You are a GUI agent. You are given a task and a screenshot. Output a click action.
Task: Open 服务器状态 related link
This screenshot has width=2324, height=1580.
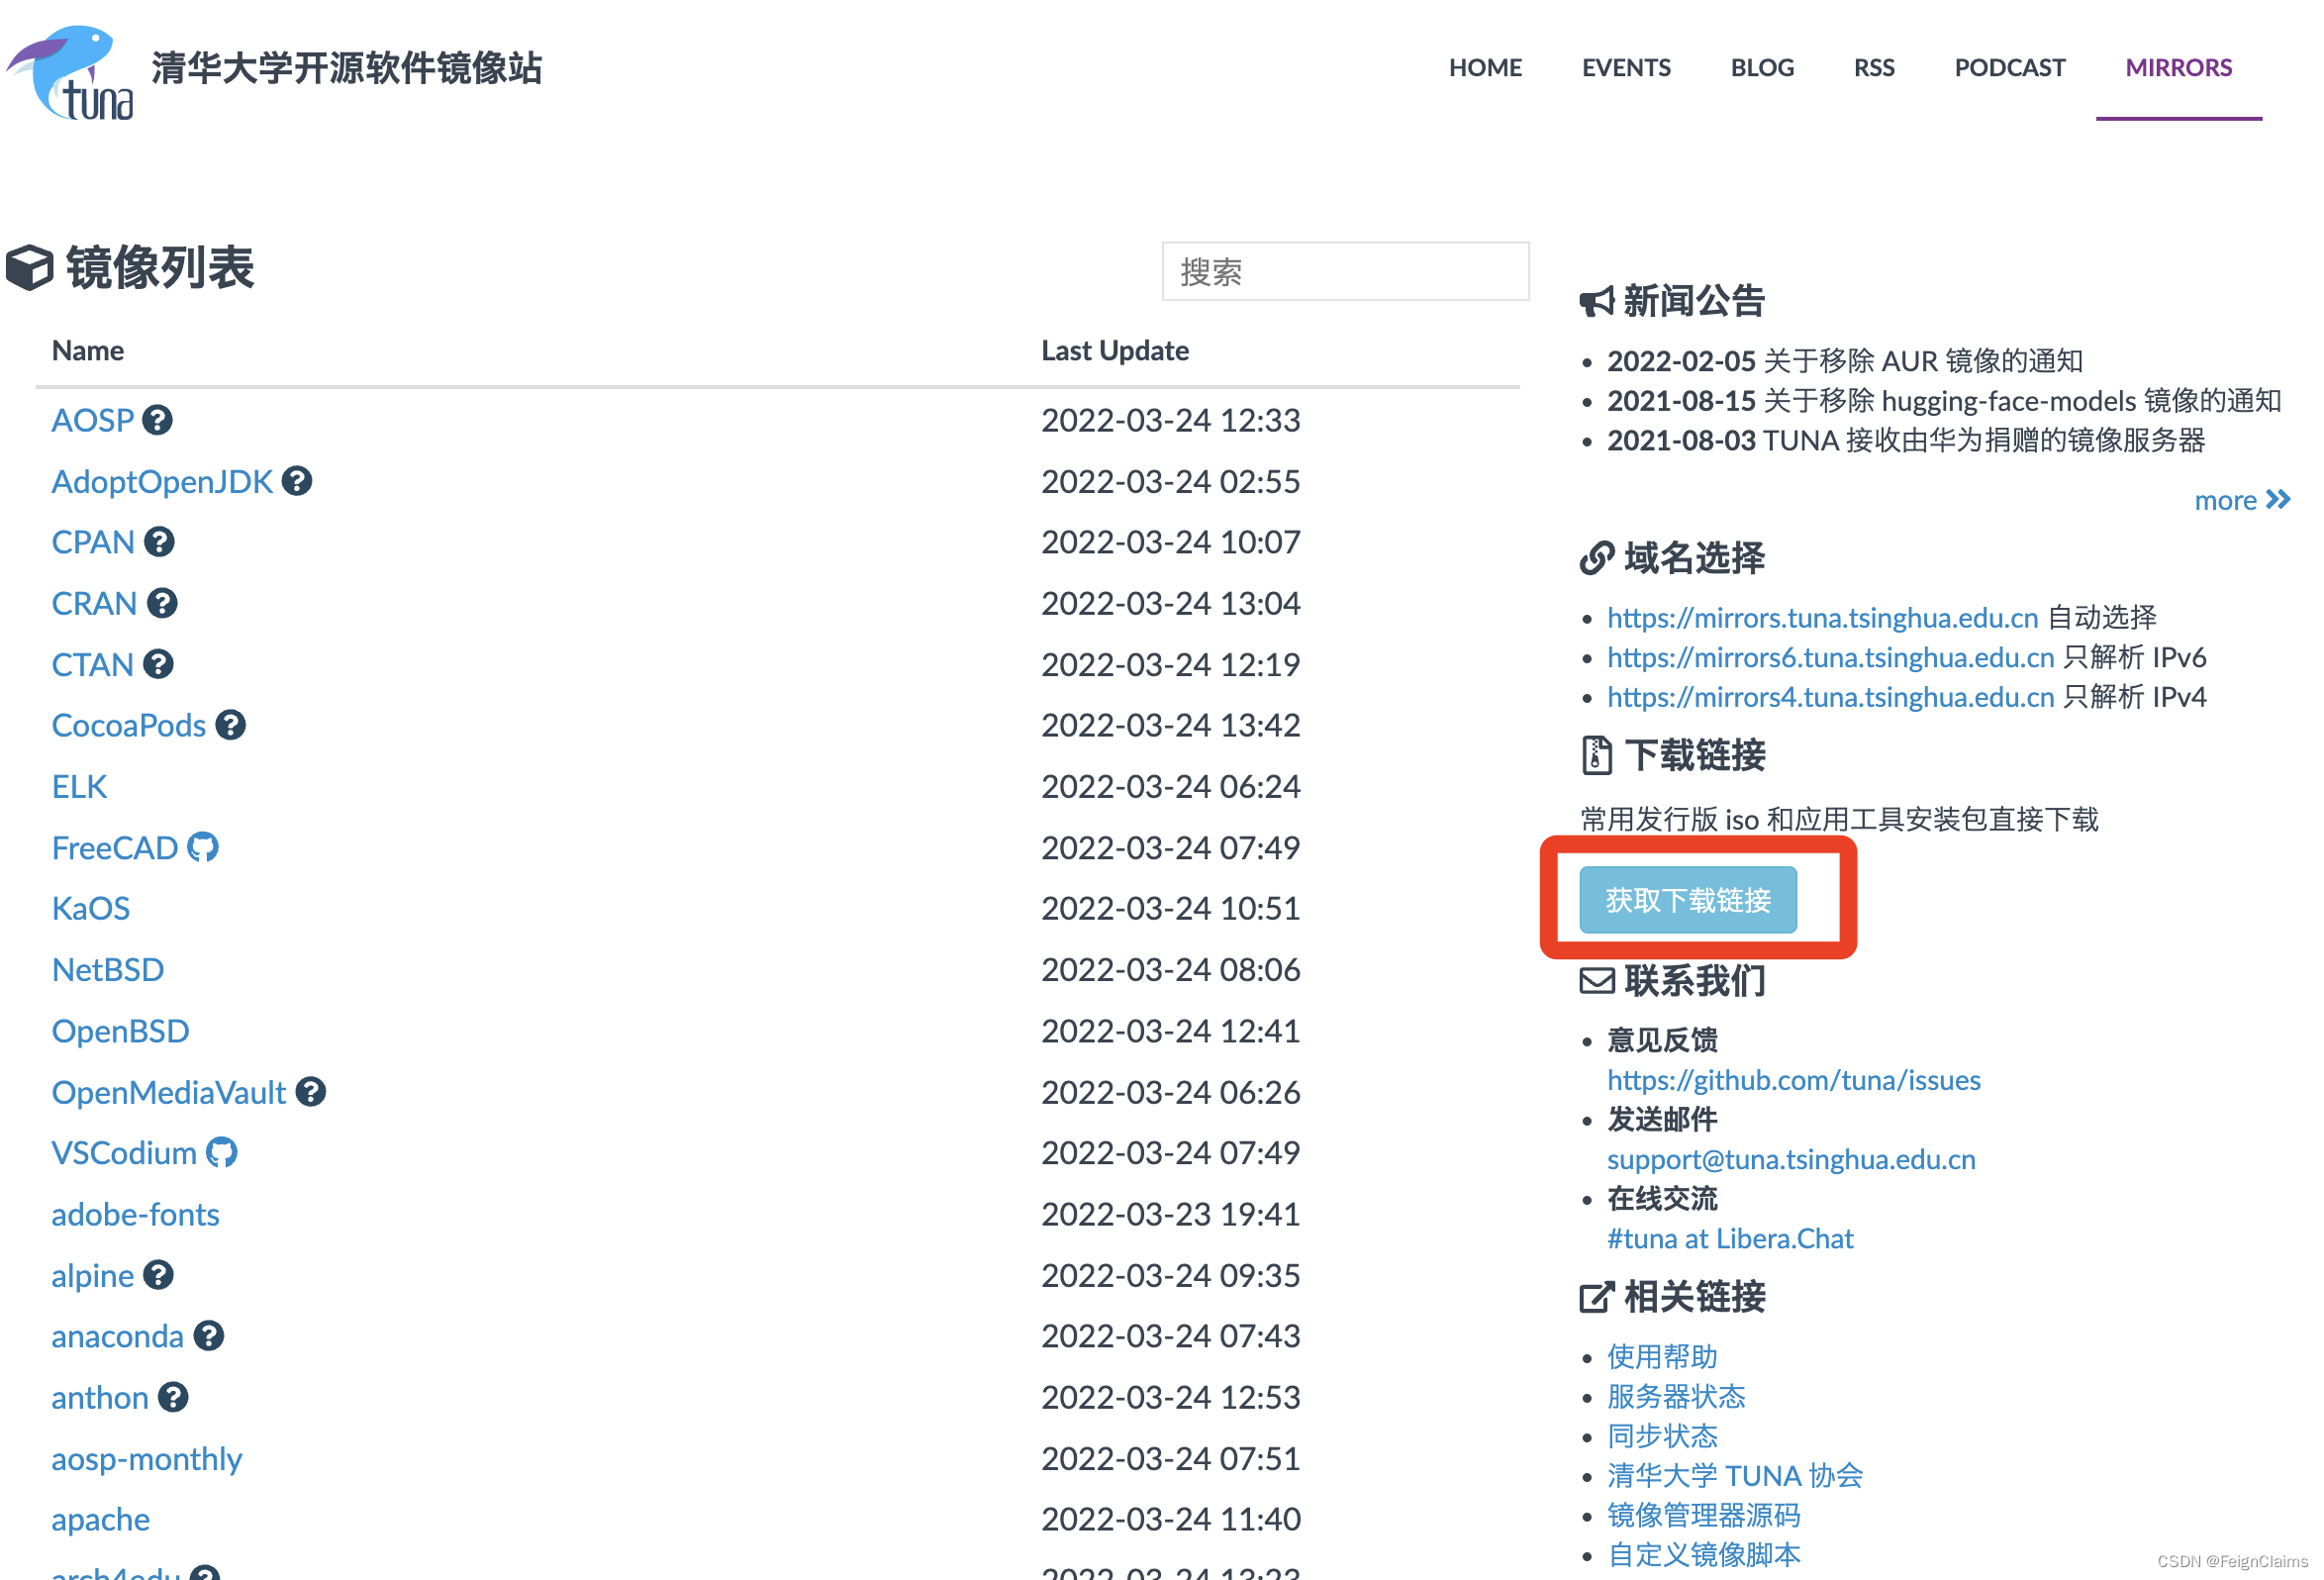1676,1396
